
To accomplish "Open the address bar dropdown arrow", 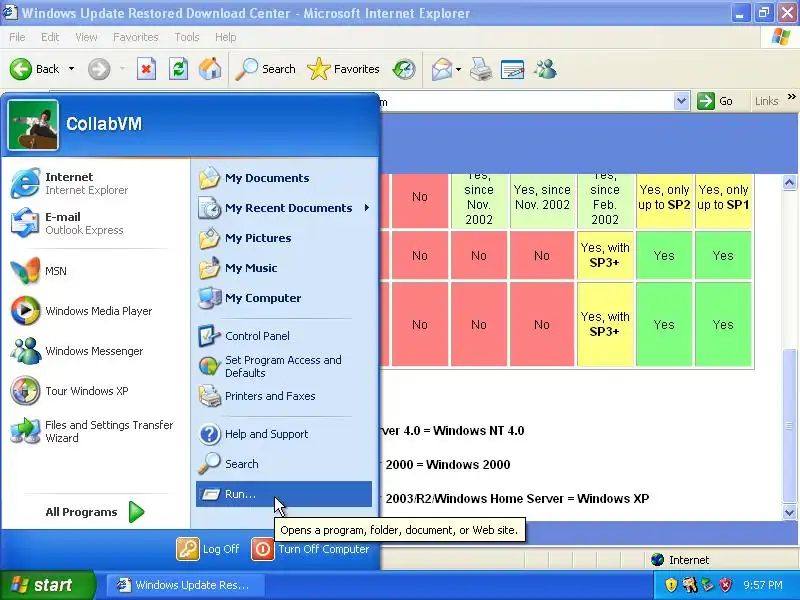I will 681,101.
